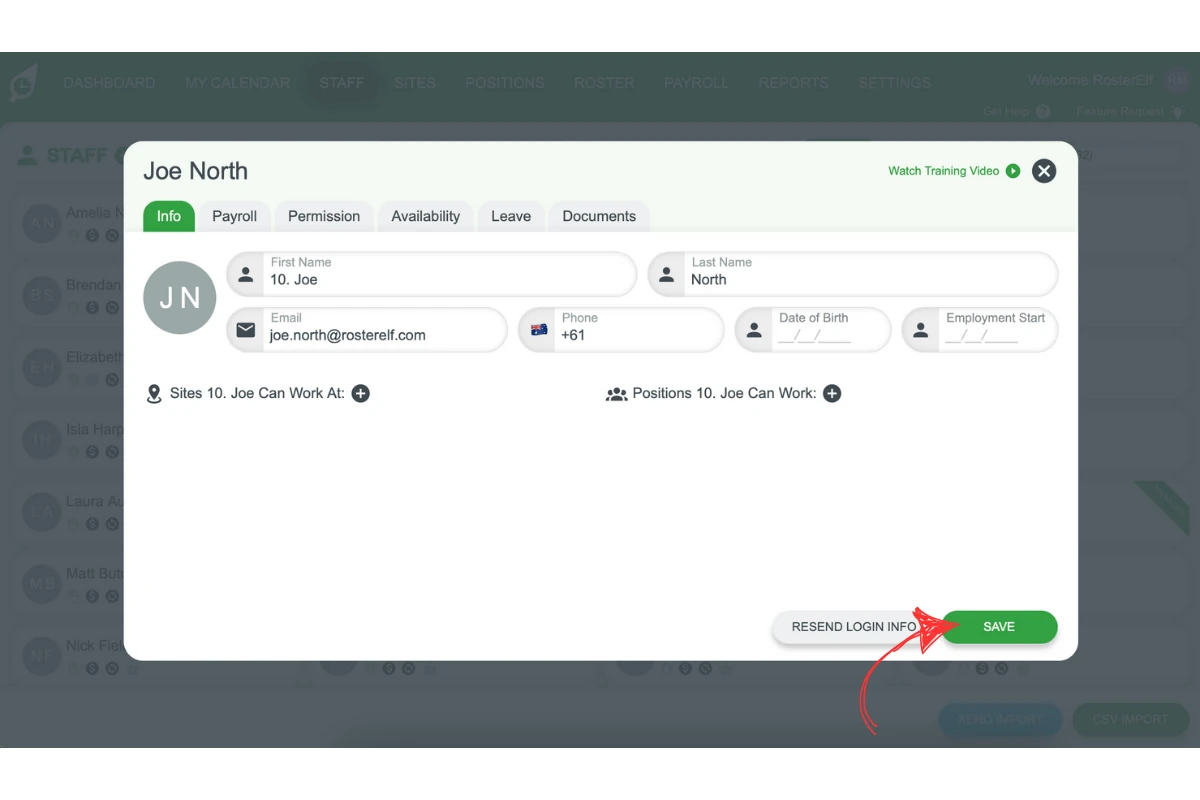Select the Nick staff row in the background
Screen dimensions: 1200x800
pyautogui.click(x=70, y=655)
